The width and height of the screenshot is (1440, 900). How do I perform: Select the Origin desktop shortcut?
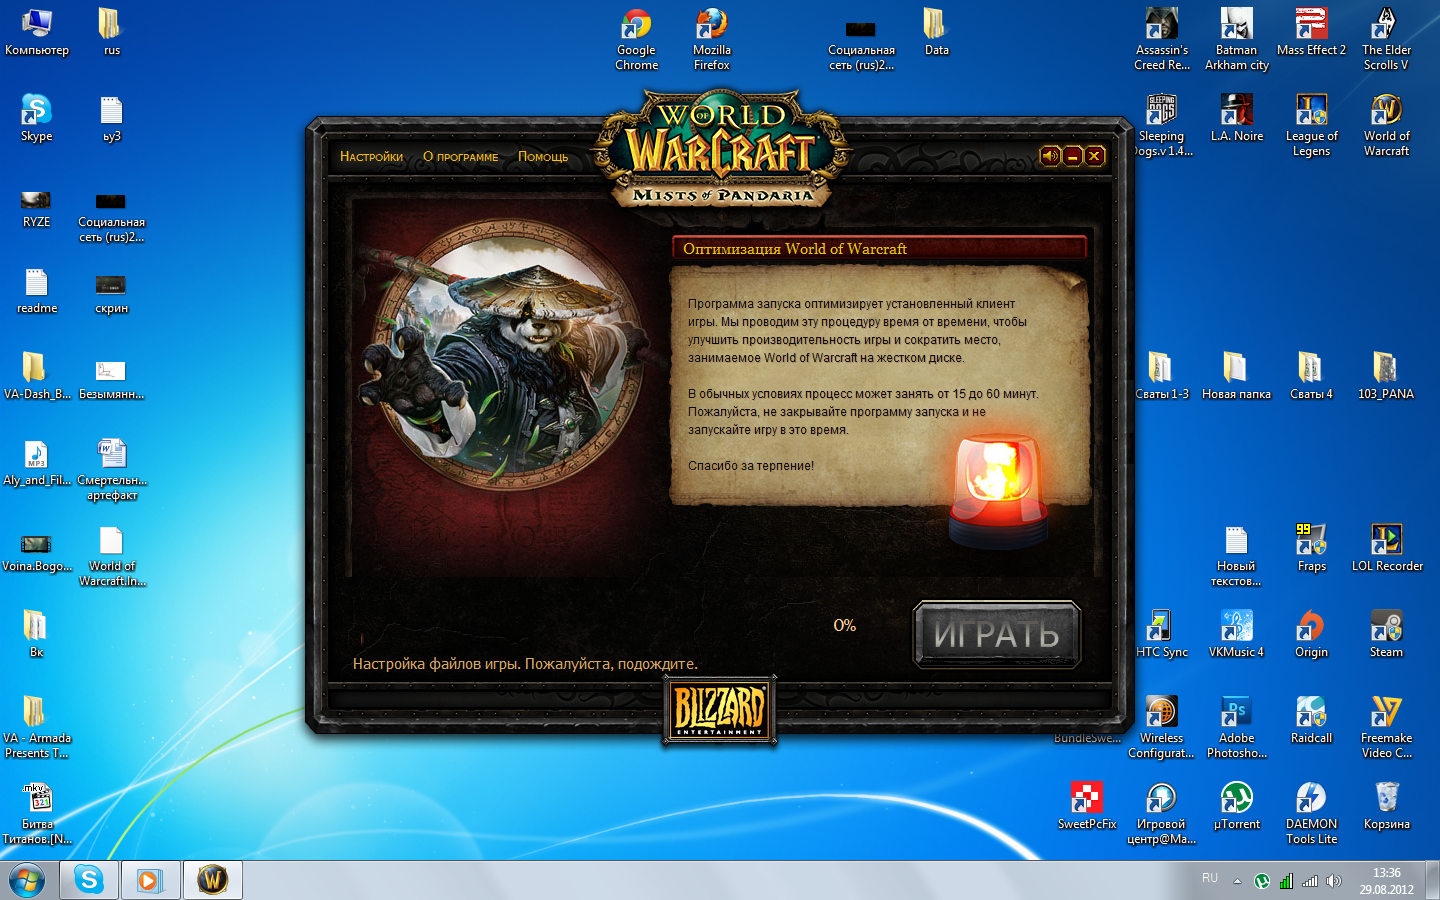pos(1311,635)
